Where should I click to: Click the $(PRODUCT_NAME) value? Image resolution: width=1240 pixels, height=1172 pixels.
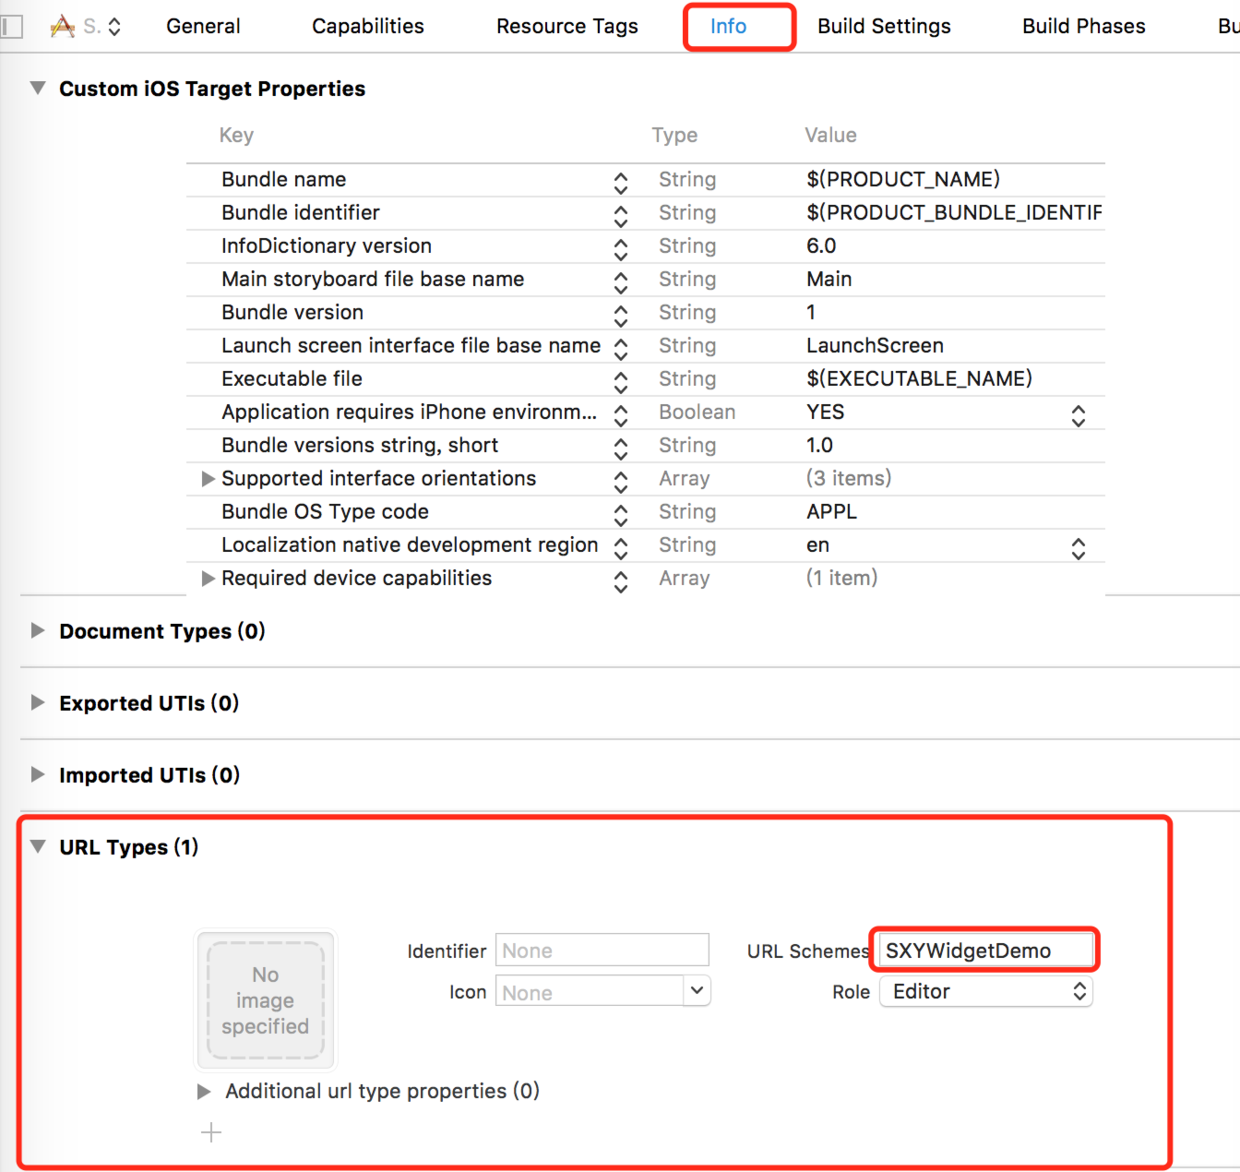click(904, 179)
